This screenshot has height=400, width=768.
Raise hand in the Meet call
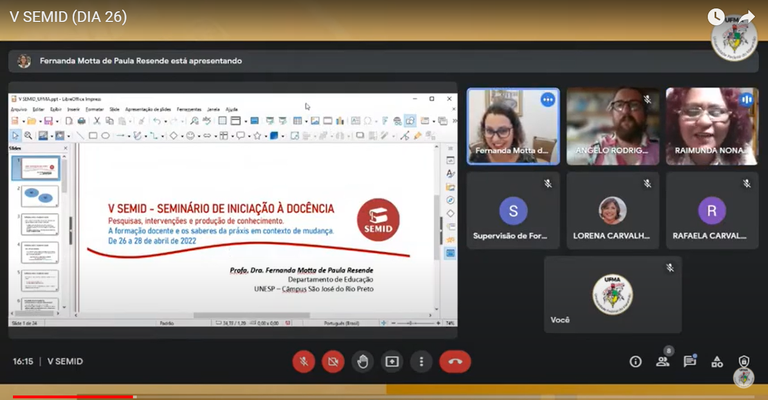click(362, 362)
